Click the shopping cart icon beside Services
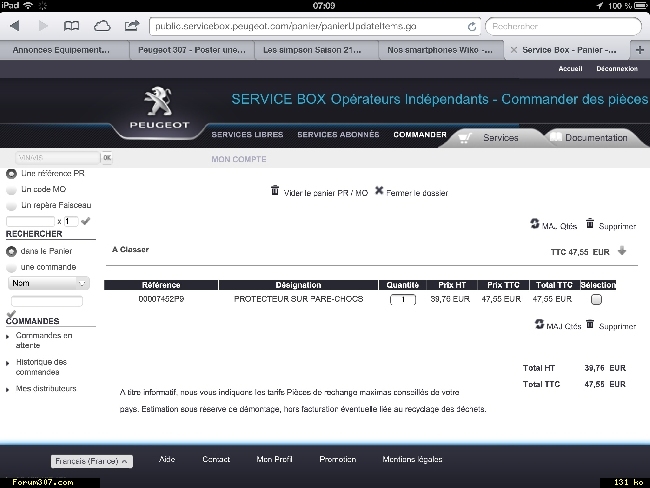The height and width of the screenshot is (488, 650). coord(465,138)
